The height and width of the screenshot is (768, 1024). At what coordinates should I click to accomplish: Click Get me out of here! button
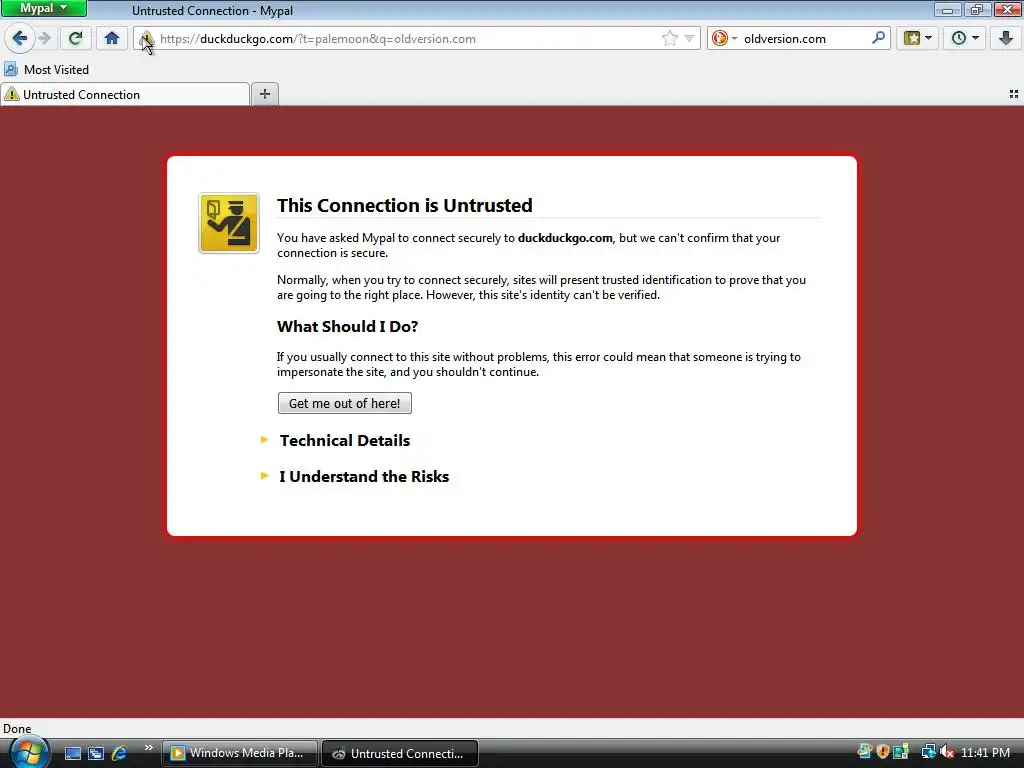[345, 403]
